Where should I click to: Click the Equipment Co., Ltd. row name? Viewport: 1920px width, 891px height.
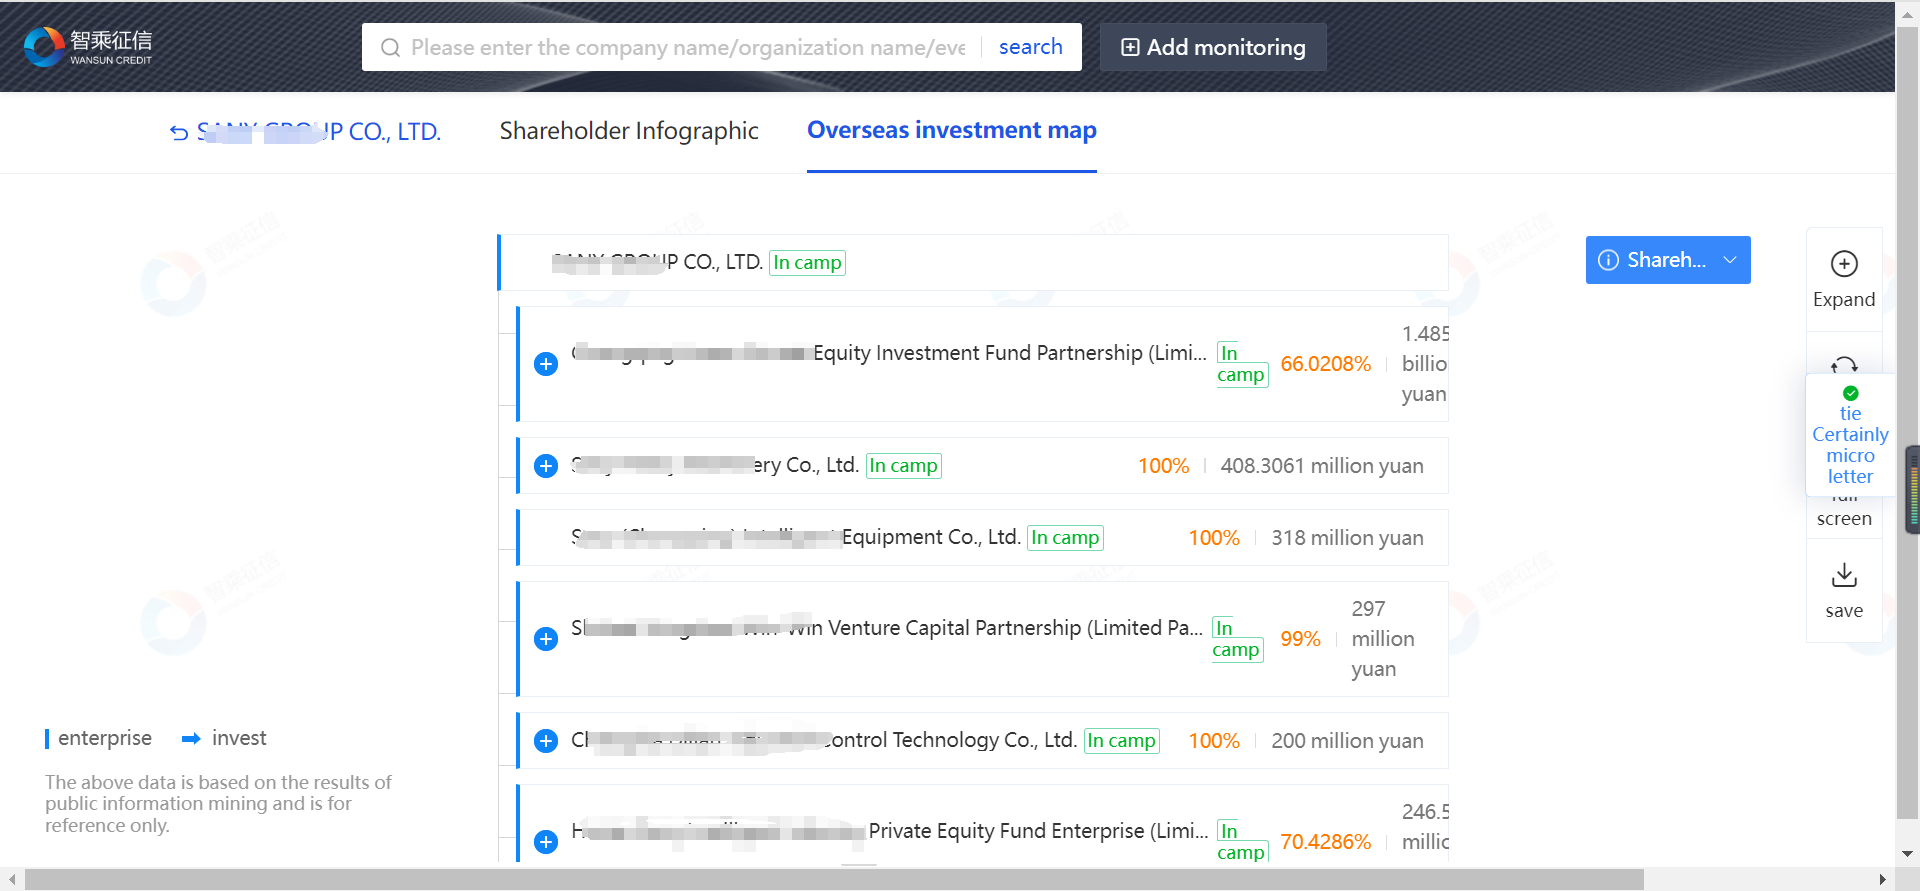796,537
